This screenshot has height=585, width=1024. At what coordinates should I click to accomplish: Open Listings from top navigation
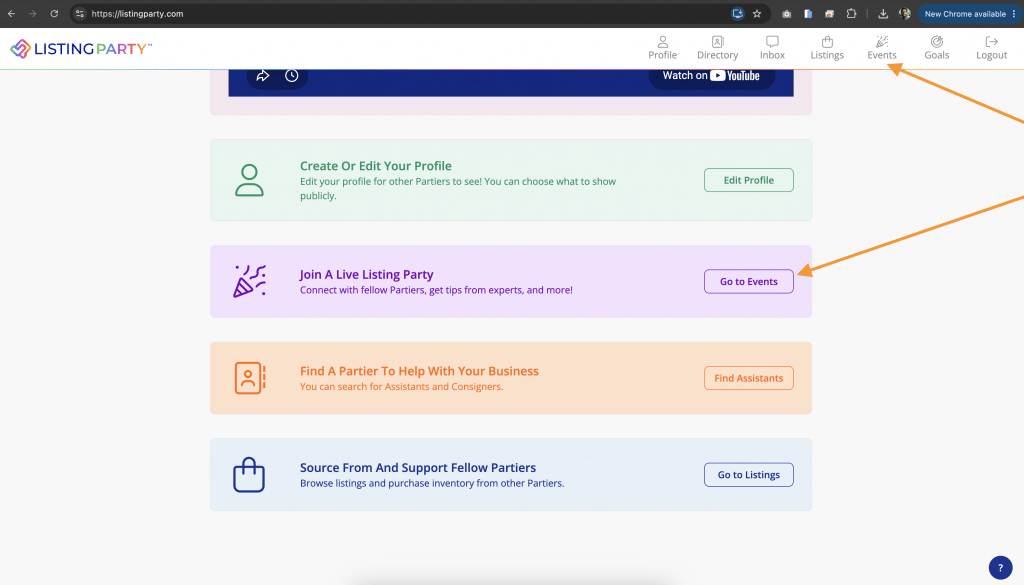(827, 48)
